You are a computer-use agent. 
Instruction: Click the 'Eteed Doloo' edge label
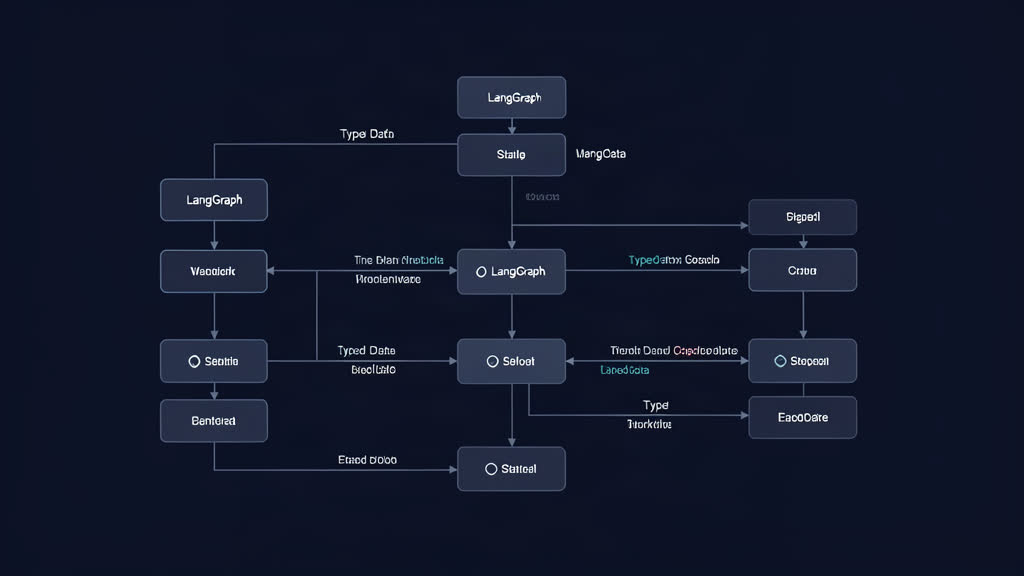pyautogui.click(x=367, y=460)
